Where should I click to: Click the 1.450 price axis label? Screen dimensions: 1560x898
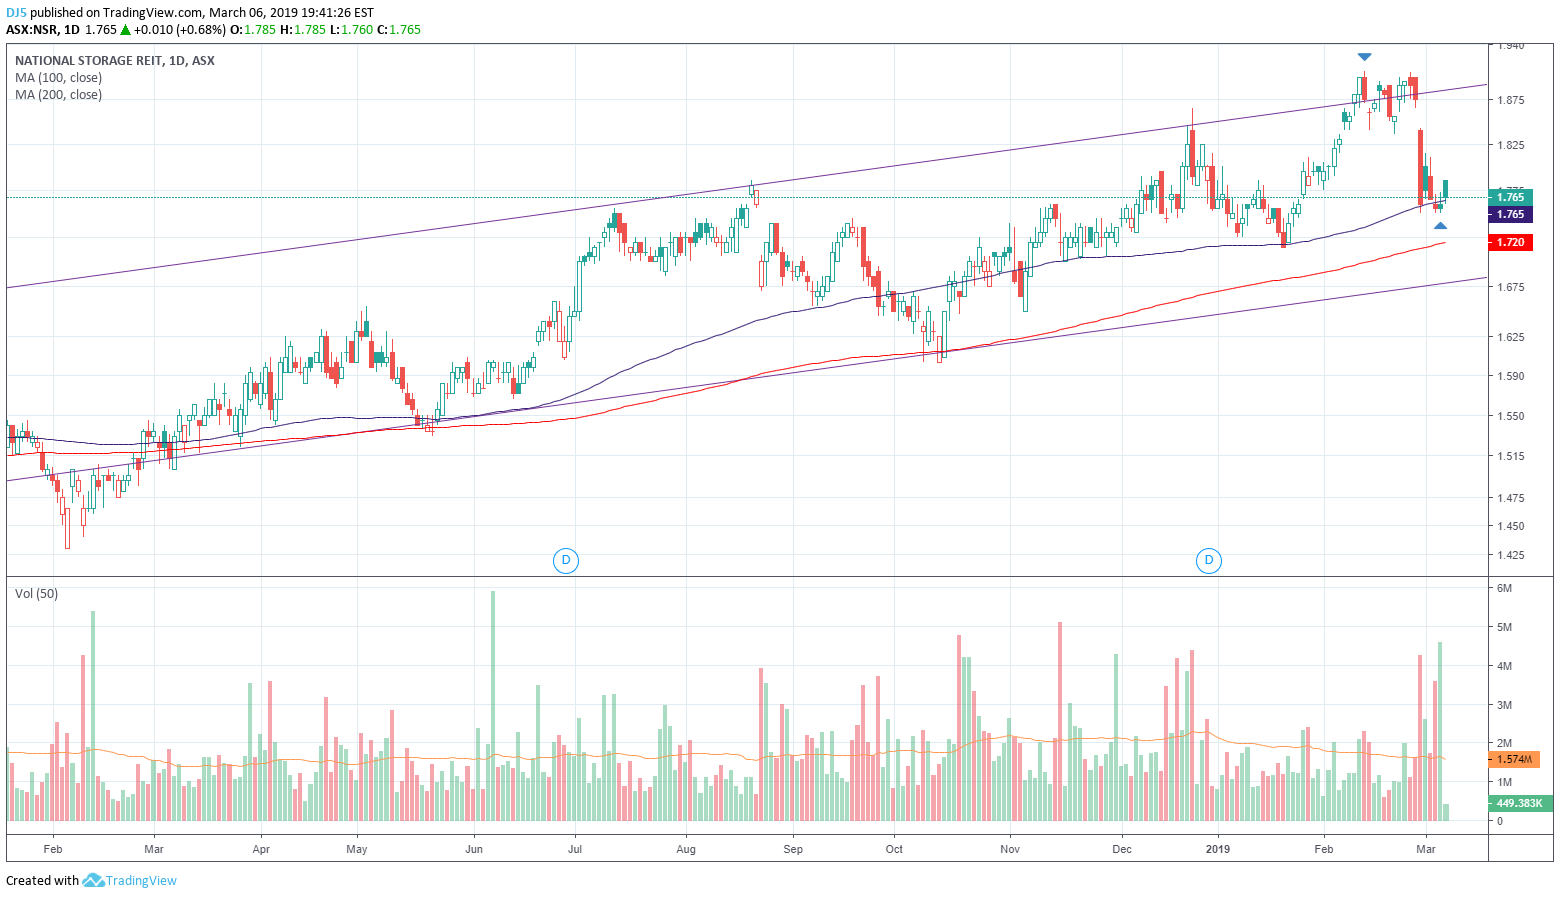(x=1510, y=526)
